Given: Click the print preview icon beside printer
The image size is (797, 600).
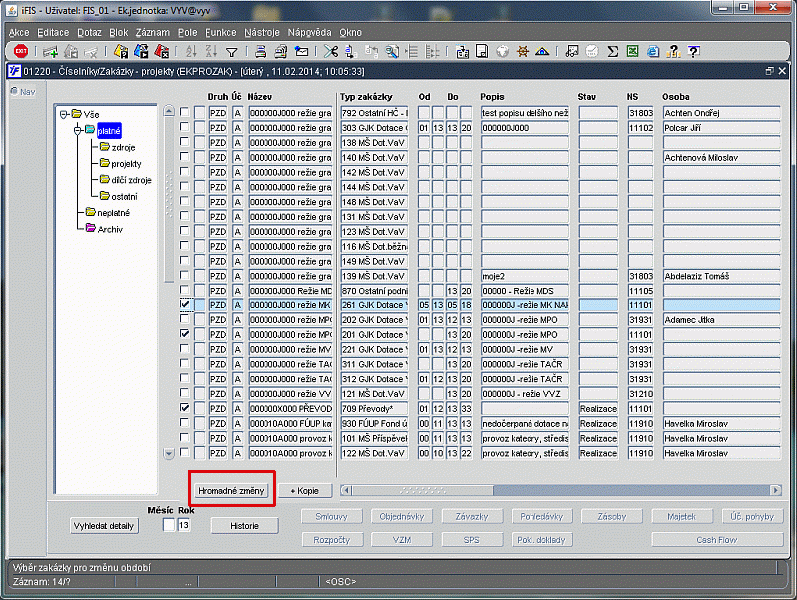Looking at the screenshot, I should point(281,51).
